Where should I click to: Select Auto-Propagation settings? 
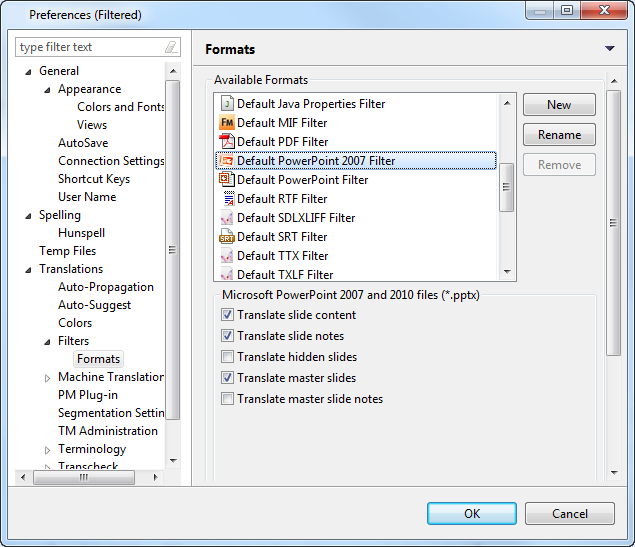point(106,287)
